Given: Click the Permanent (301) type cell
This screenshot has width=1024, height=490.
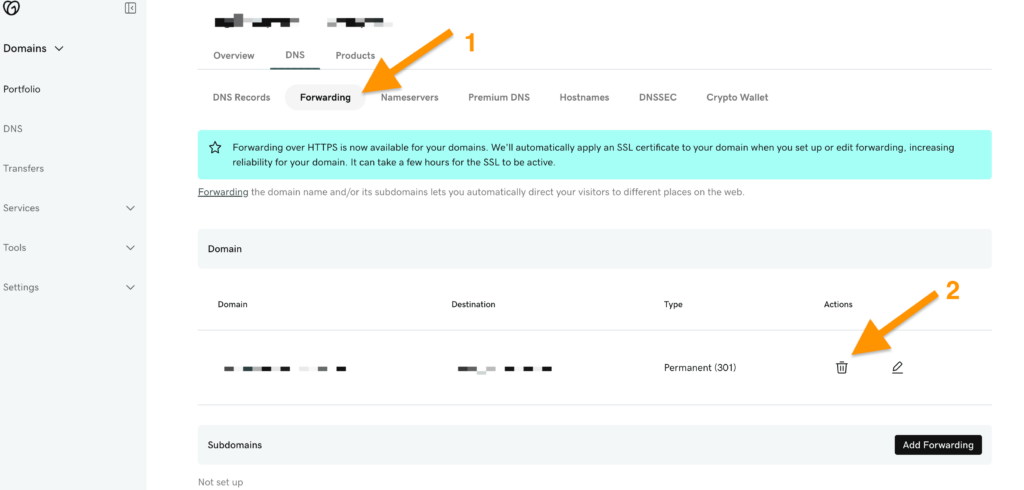Looking at the screenshot, I should click(x=700, y=368).
